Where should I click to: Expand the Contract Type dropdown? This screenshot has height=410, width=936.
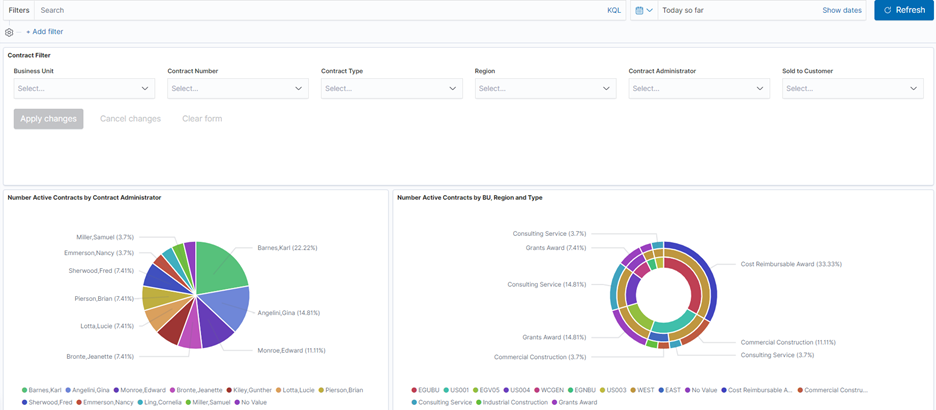pos(392,88)
